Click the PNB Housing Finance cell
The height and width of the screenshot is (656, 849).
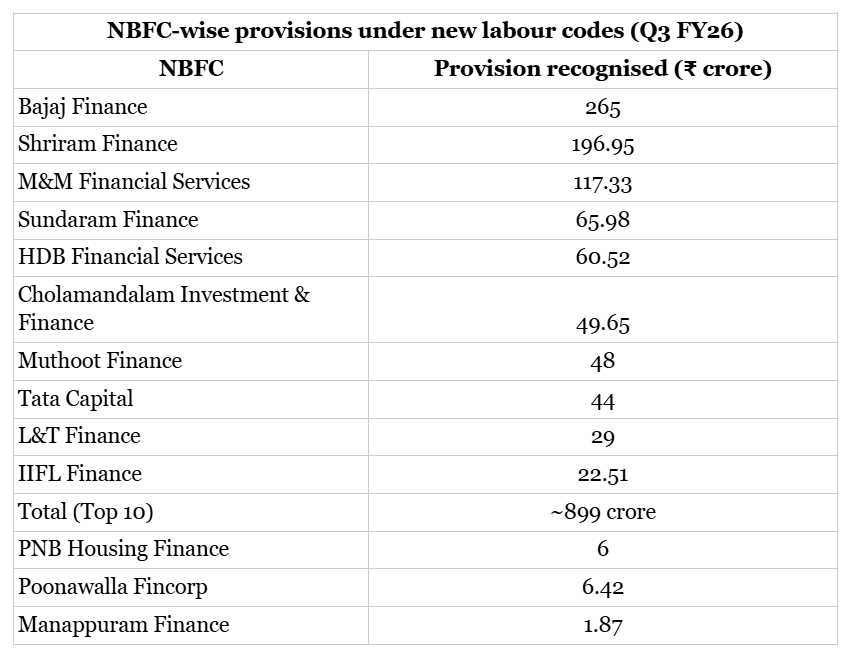pos(123,549)
